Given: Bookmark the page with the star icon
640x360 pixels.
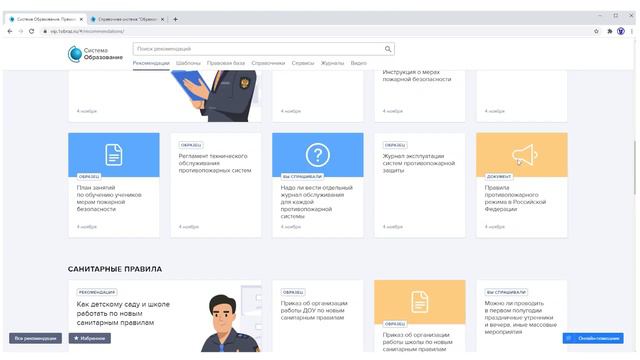Looking at the screenshot, I should 596,31.
